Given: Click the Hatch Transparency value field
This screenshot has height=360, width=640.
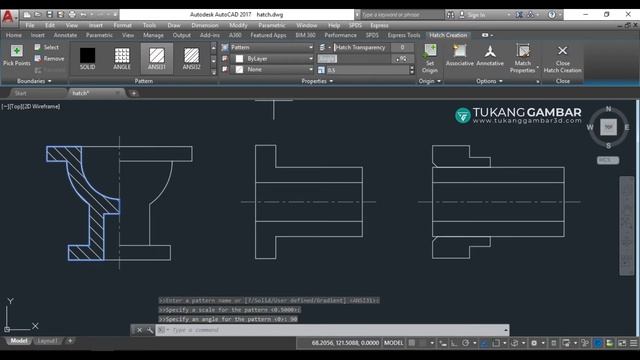Looking at the screenshot, I should [402, 47].
